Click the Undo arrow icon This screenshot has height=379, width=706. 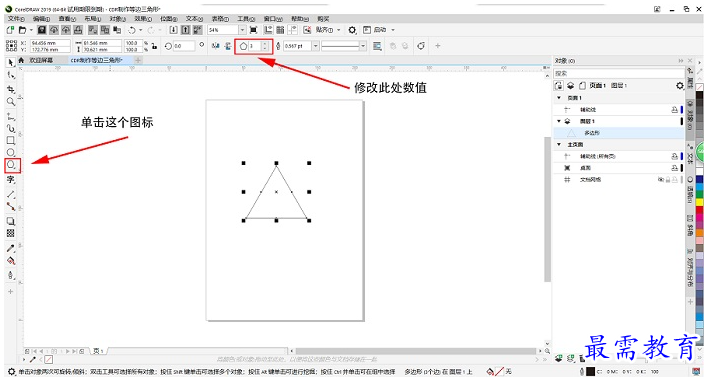click(131, 30)
